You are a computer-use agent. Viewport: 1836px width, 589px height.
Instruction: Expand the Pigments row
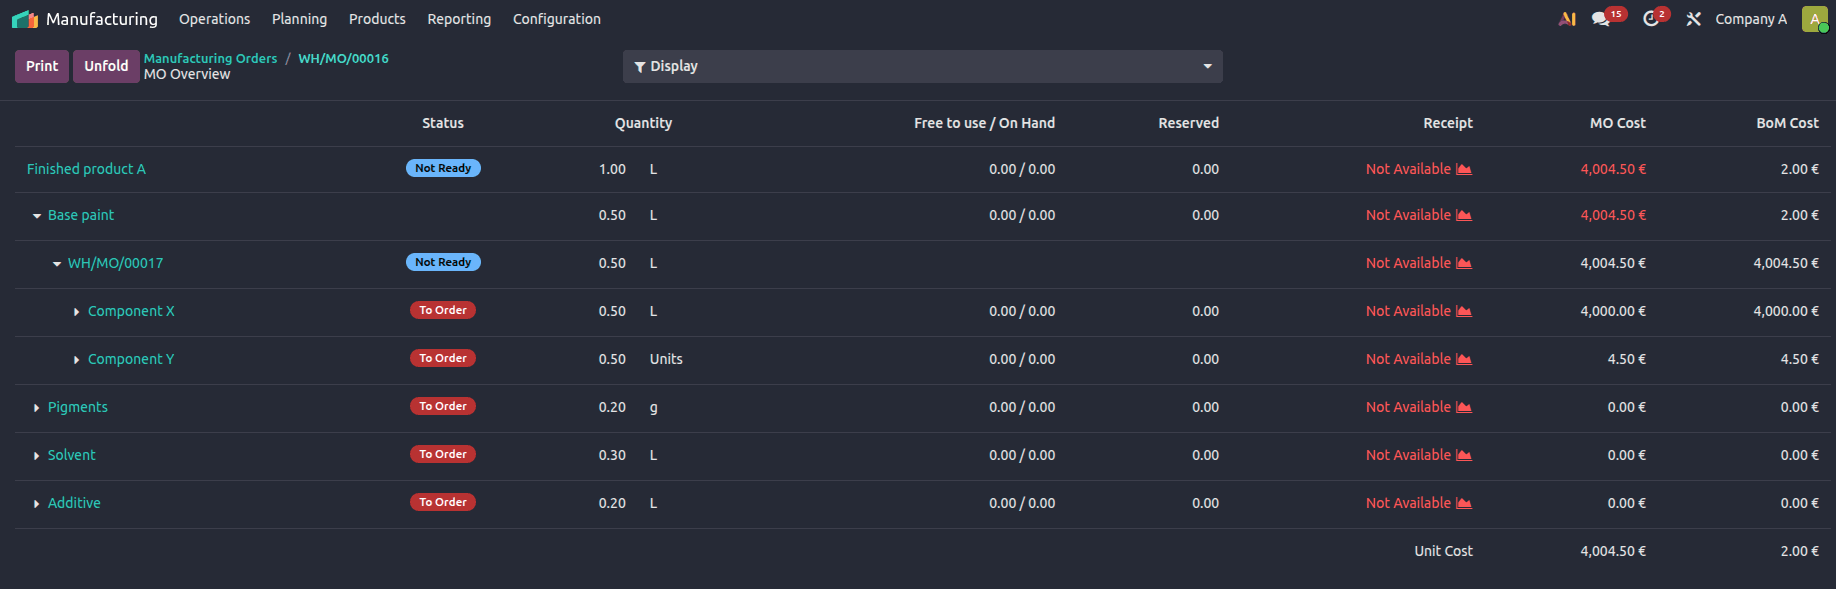37,408
